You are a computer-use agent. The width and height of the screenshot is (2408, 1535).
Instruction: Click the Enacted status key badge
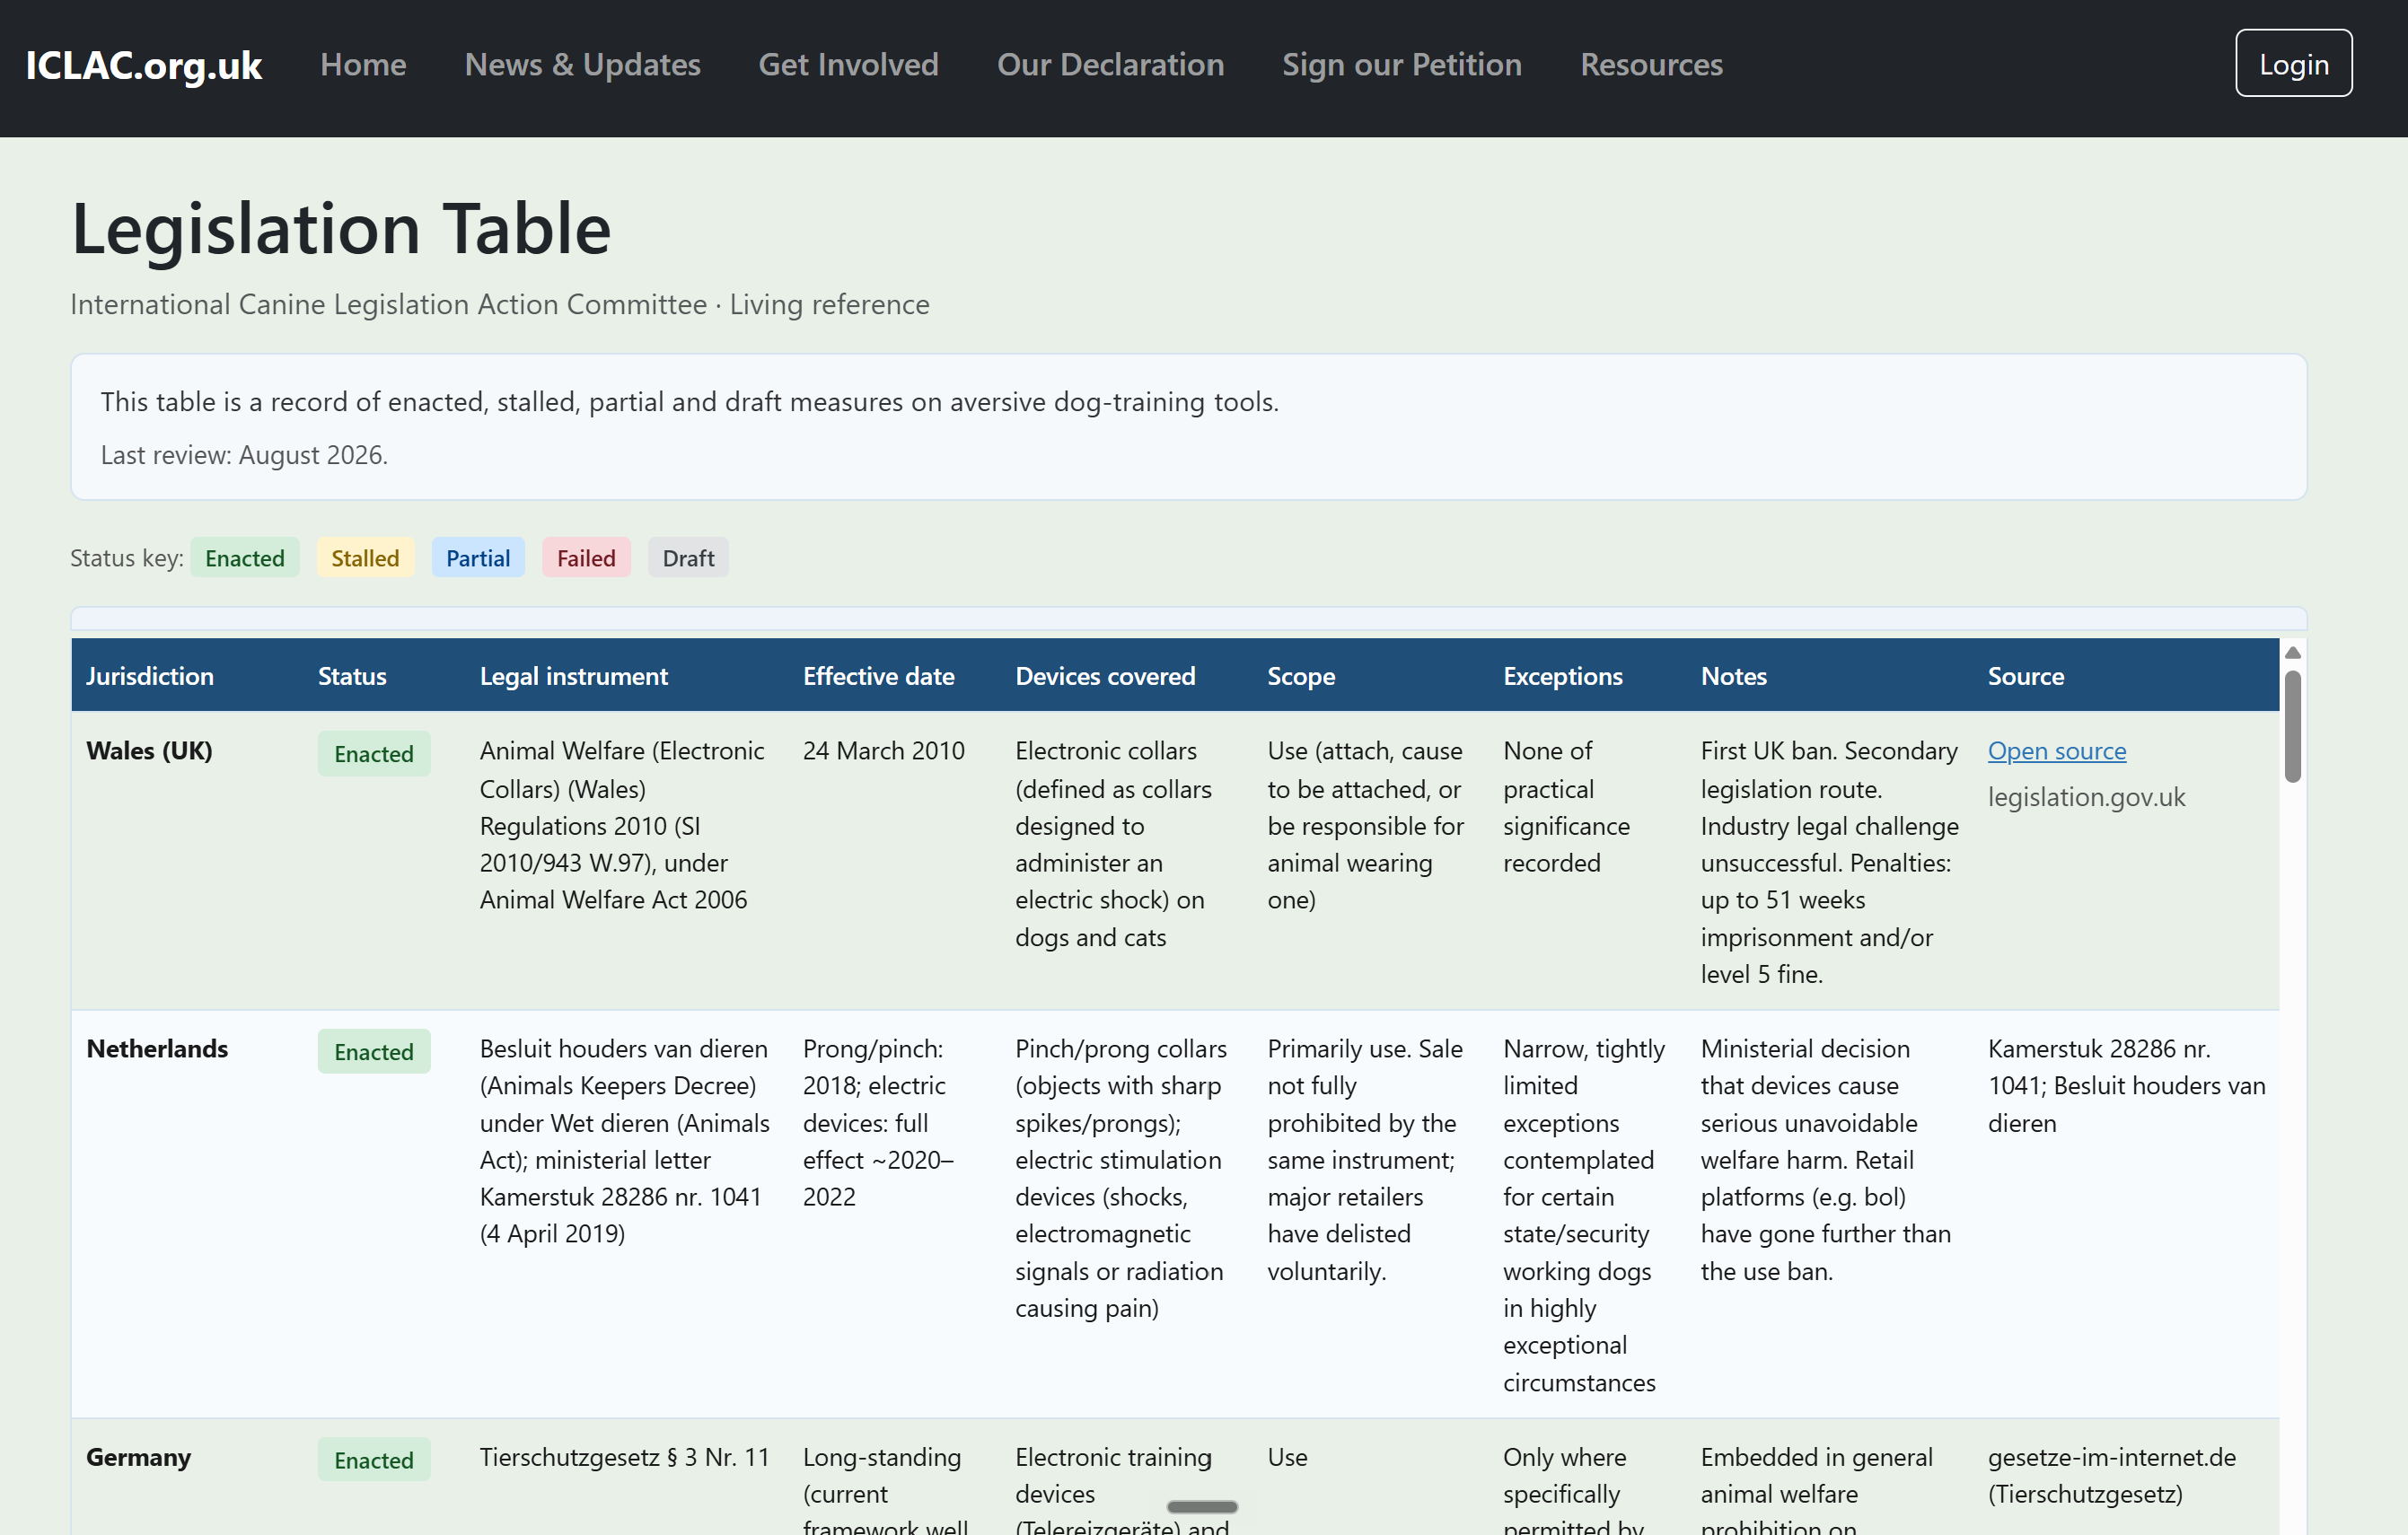(245, 558)
